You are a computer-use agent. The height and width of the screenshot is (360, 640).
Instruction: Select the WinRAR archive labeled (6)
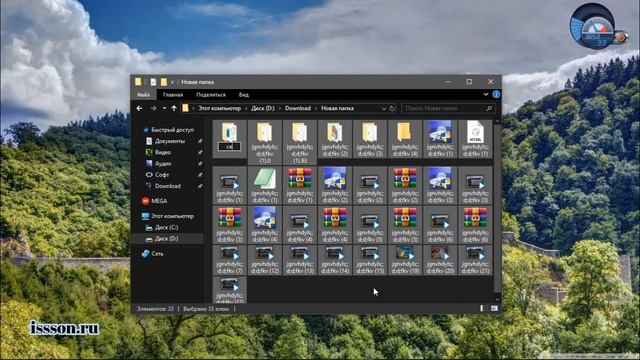click(475, 225)
